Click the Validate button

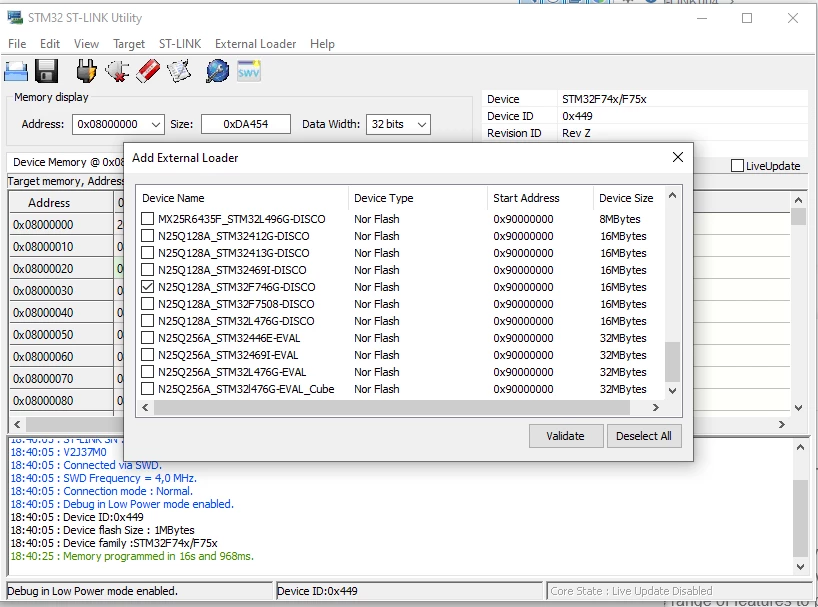coord(566,436)
